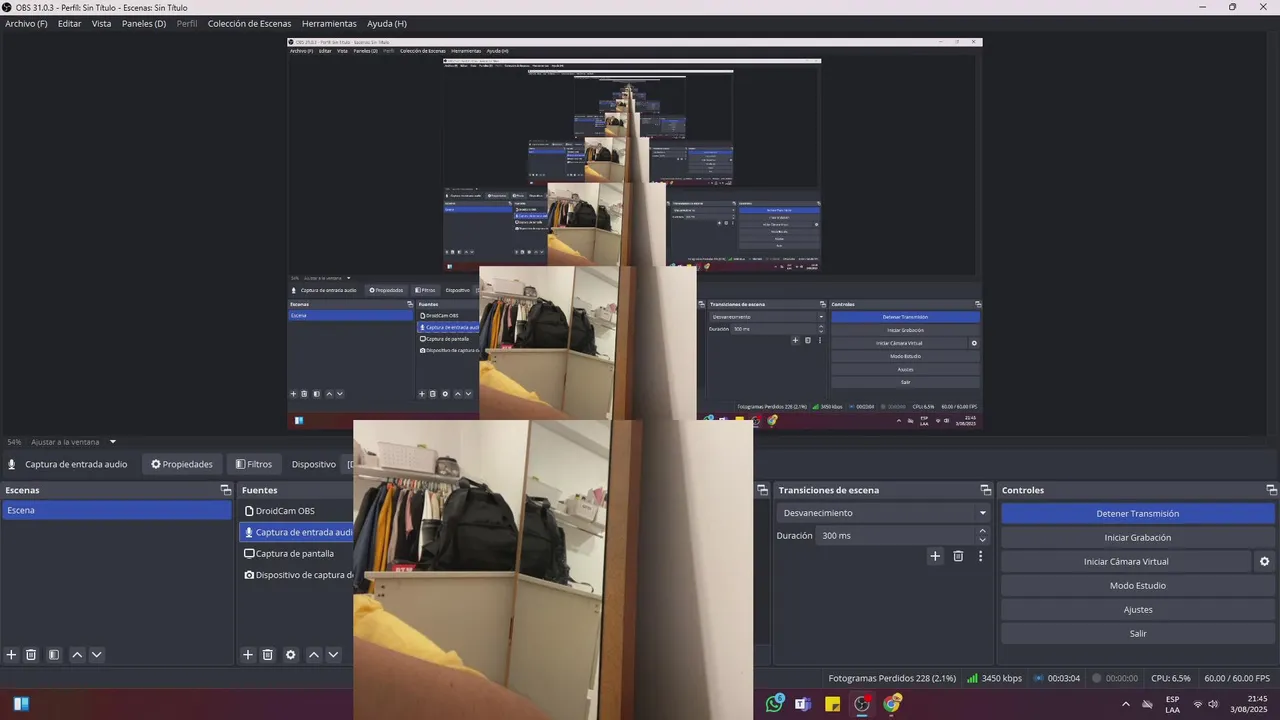Click Detener Transmisión to stop streaming

pyautogui.click(x=1138, y=514)
